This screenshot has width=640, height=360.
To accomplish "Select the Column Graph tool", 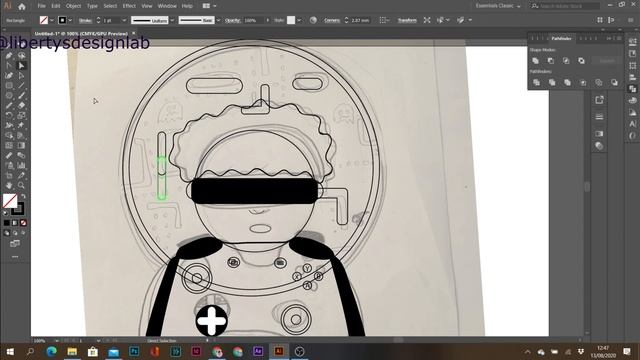I will 21,165.
